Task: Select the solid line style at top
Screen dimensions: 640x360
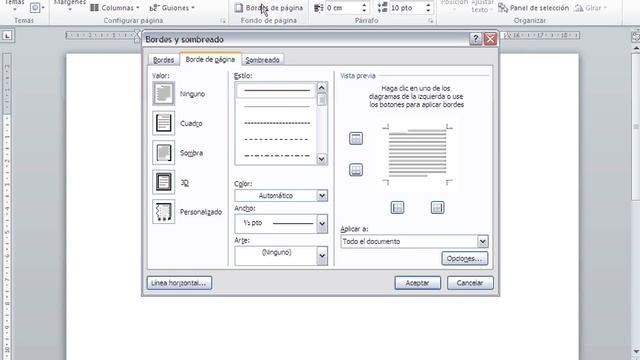Action: coord(277,90)
